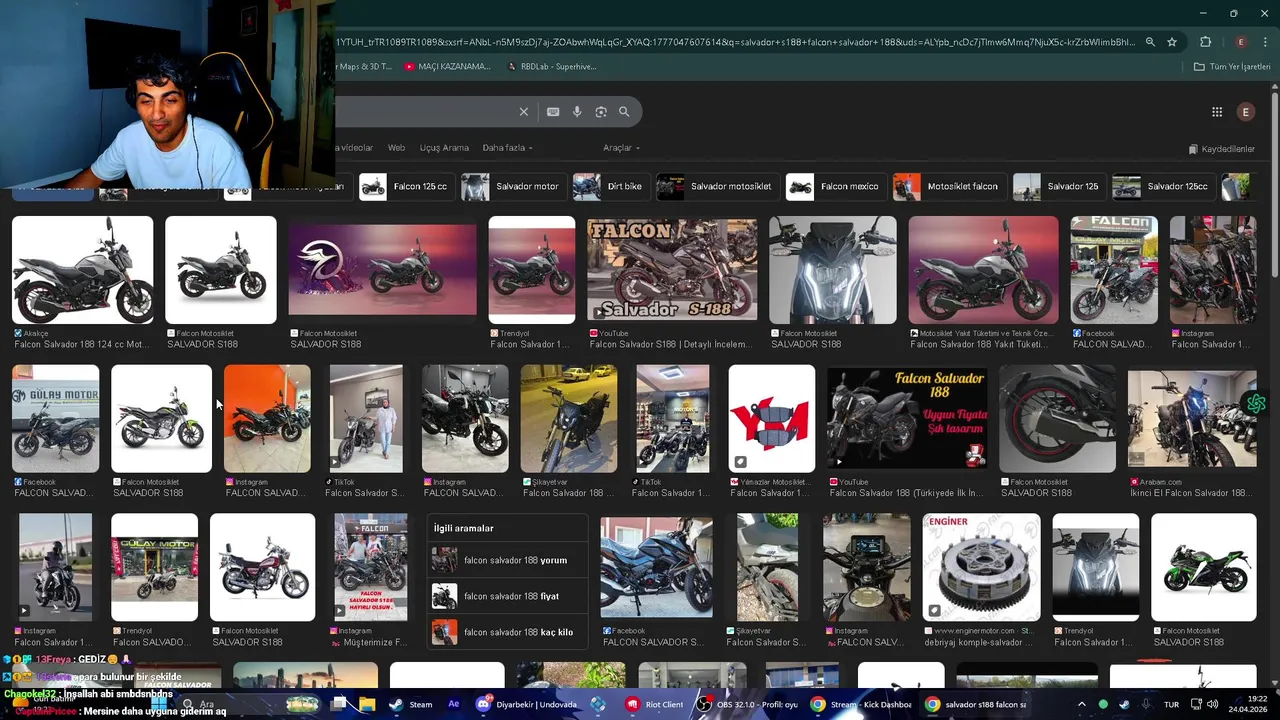Select related search falcon salvador 188 kaç kilo
This screenshot has height=720, width=1280.
click(x=509, y=632)
